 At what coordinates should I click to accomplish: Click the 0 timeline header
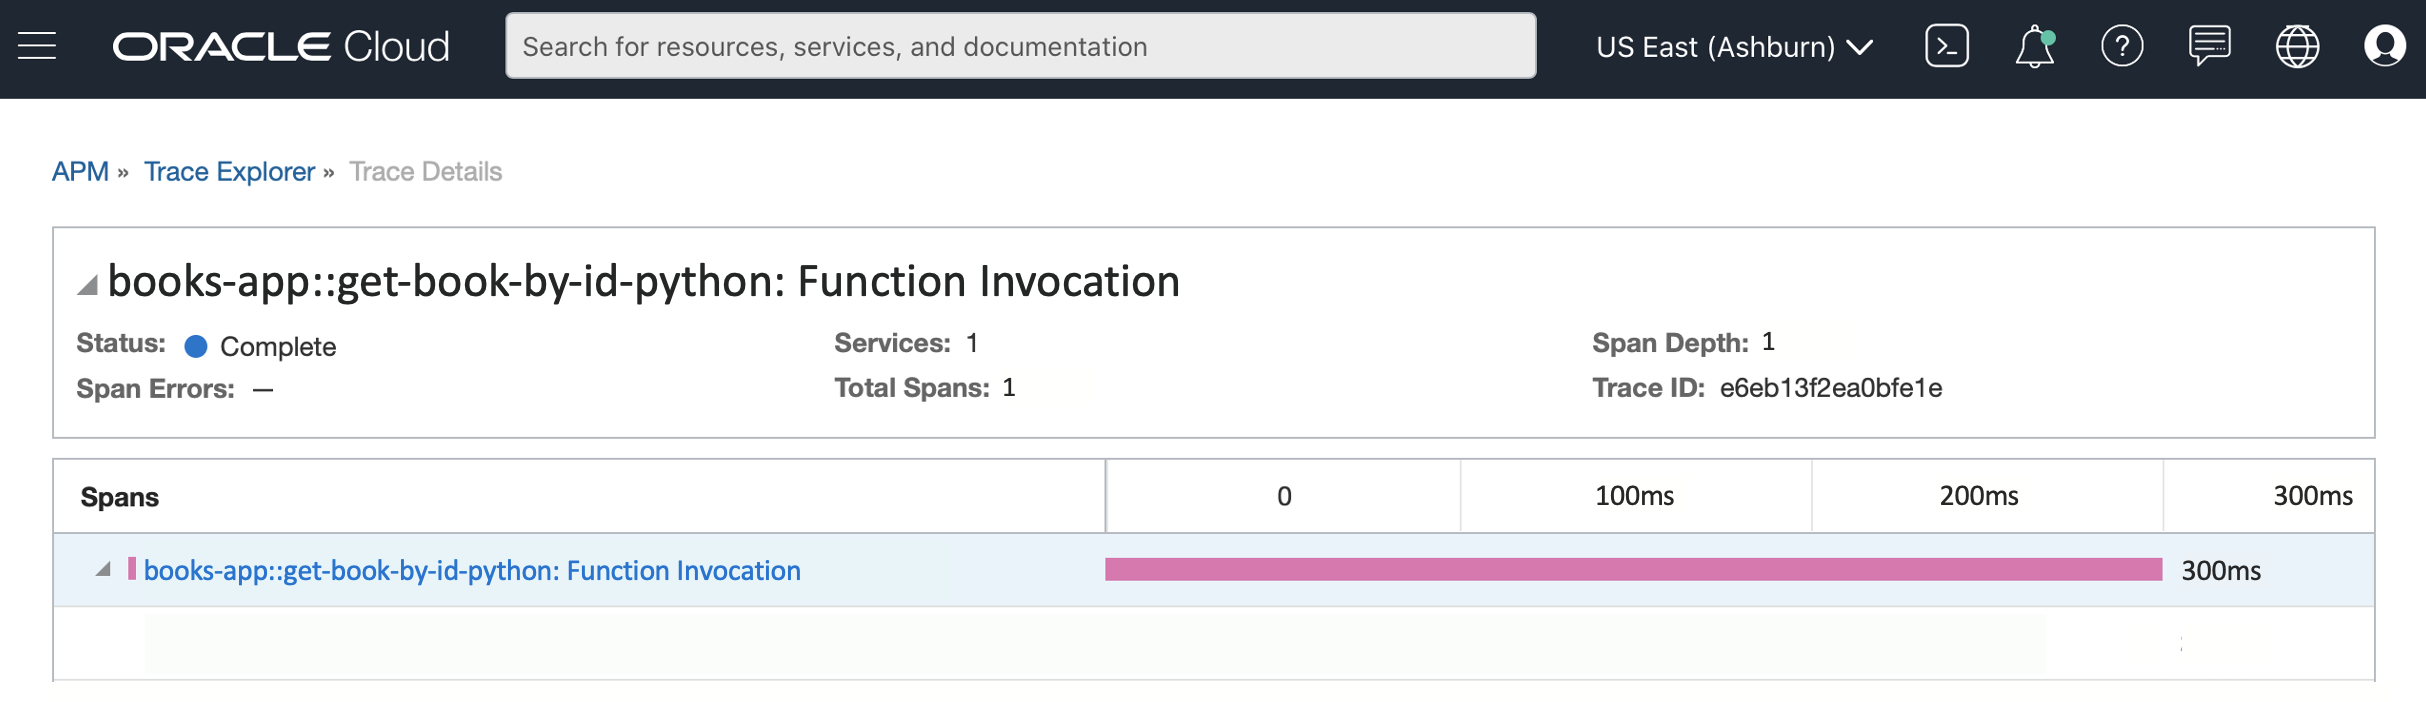[1284, 496]
